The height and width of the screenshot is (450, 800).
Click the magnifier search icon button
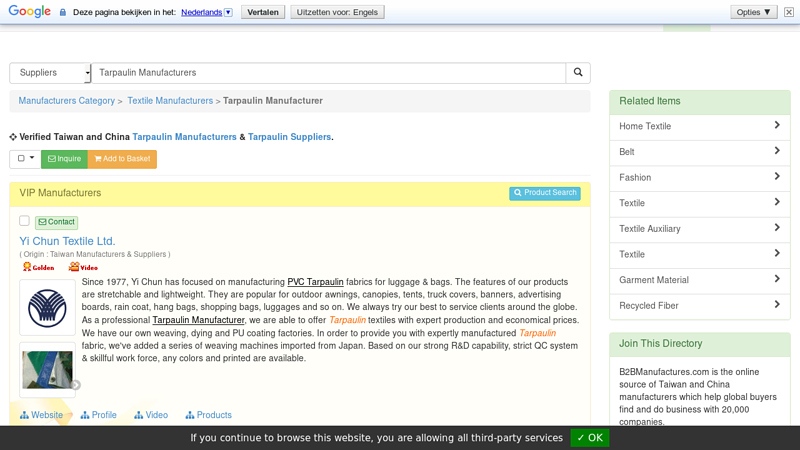(x=577, y=73)
